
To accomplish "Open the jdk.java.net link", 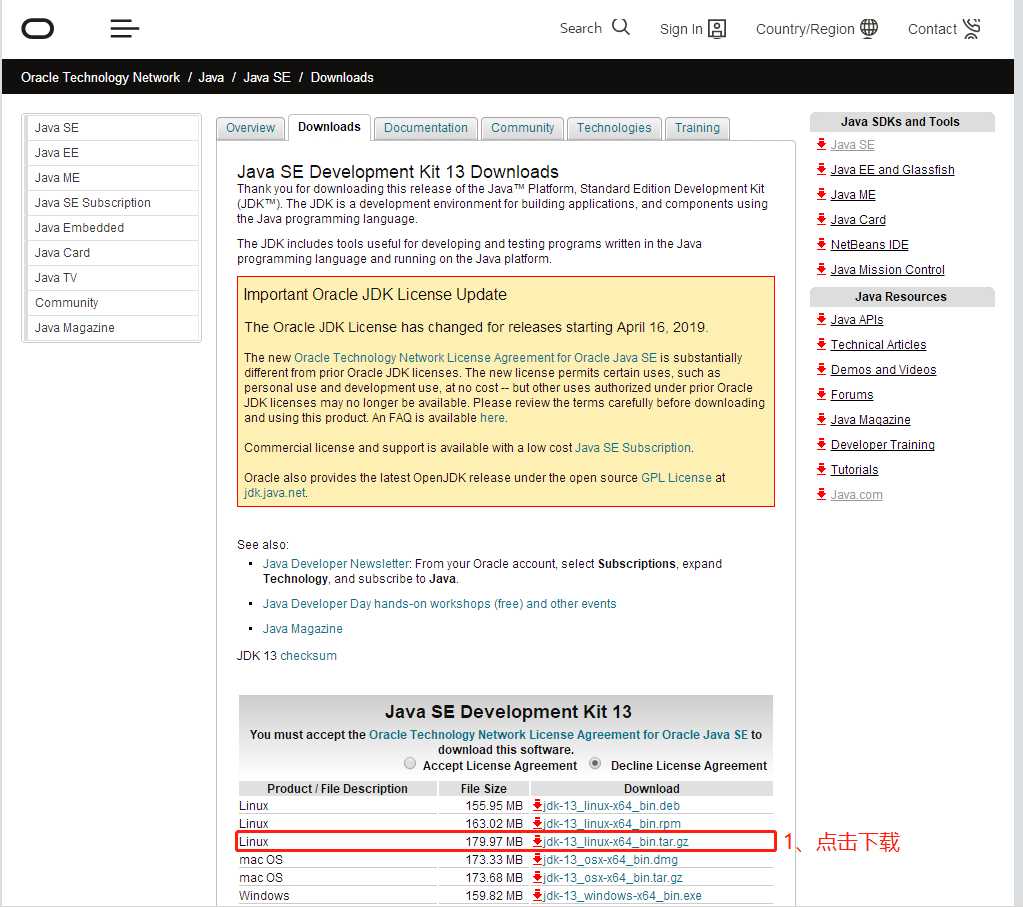I will [275, 493].
